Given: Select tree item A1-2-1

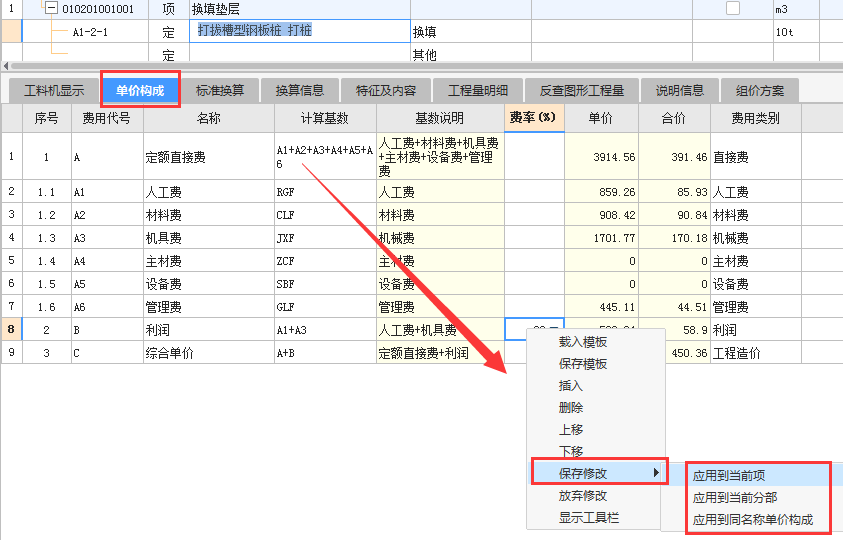Looking at the screenshot, I should point(90,32).
